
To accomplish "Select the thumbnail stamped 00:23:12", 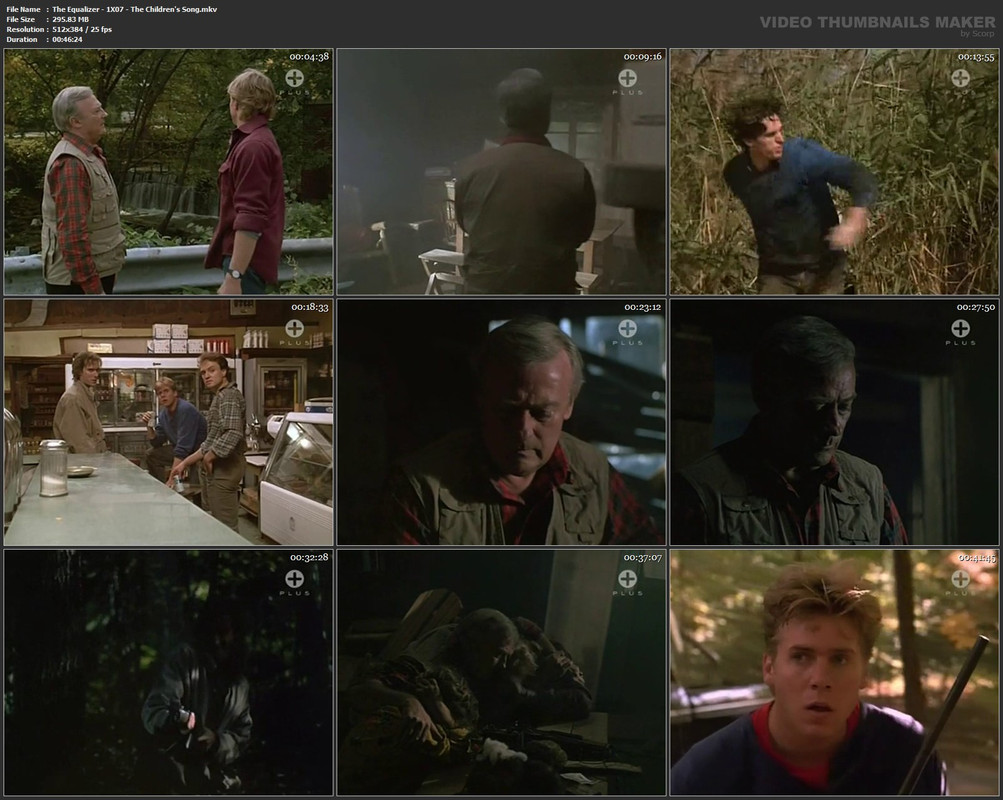I will click(502, 422).
